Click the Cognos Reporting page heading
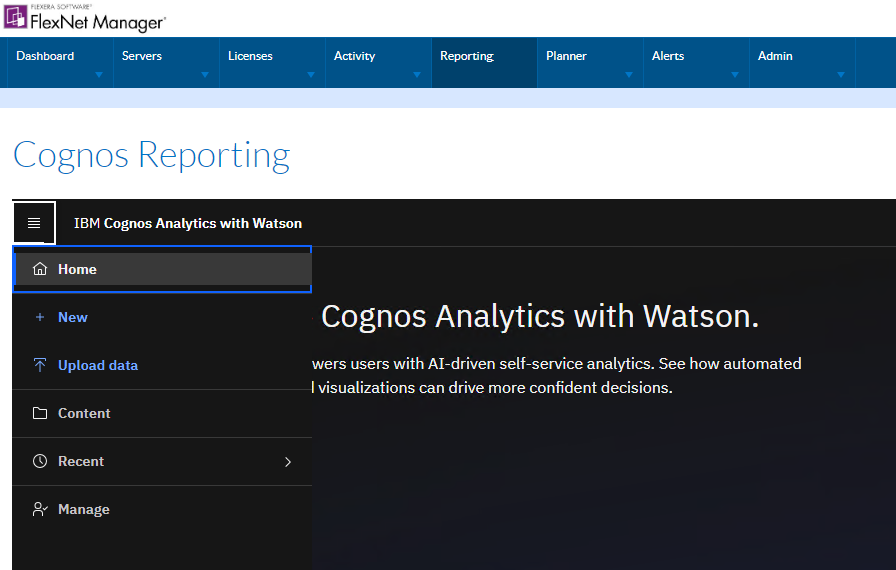896x570 pixels. (151, 155)
